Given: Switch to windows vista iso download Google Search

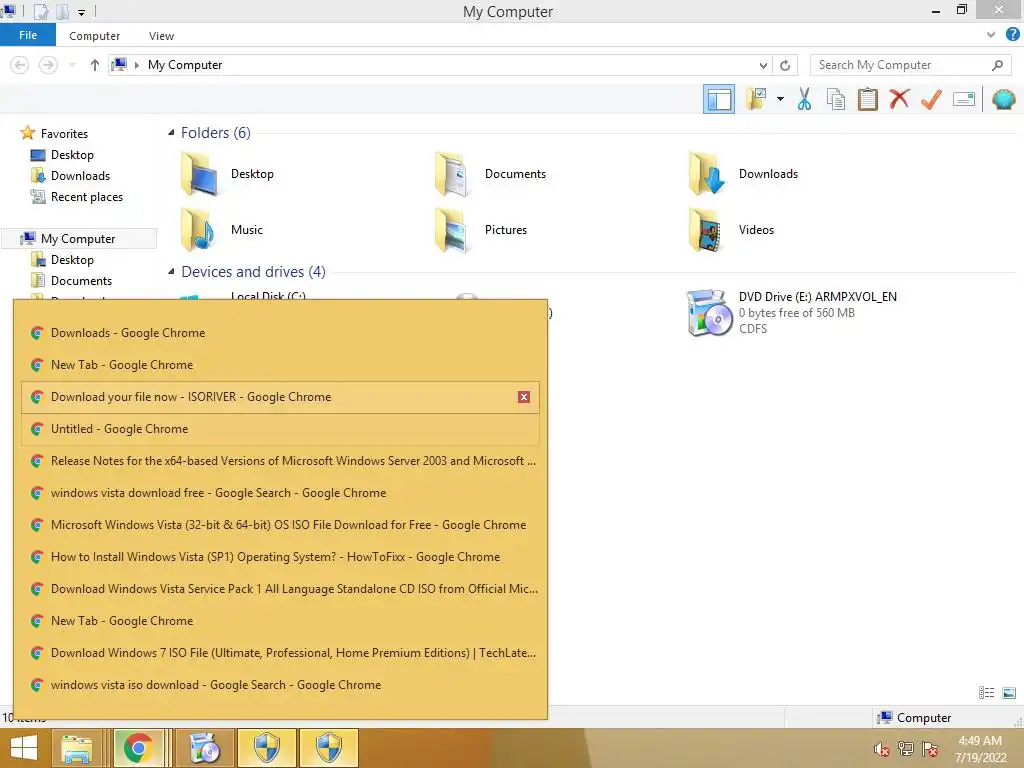Looking at the screenshot, I should click(281, 685).
